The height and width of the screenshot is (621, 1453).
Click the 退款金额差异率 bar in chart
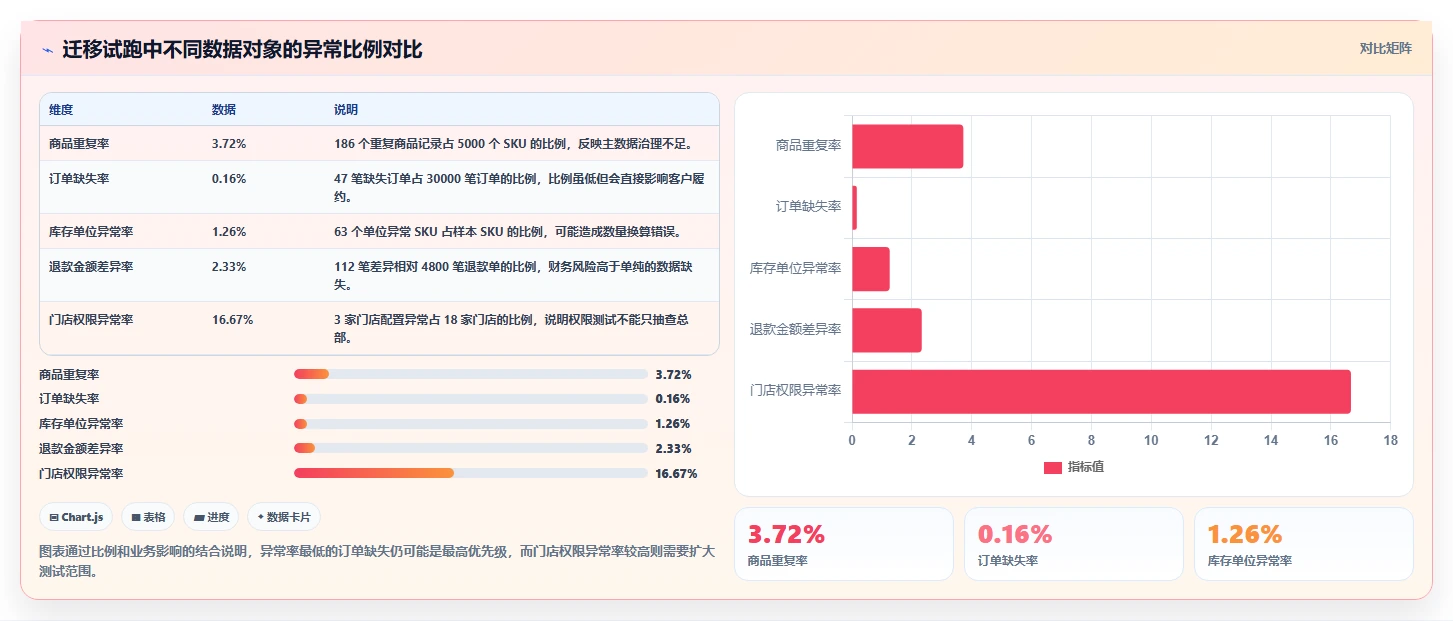[886, 330]
